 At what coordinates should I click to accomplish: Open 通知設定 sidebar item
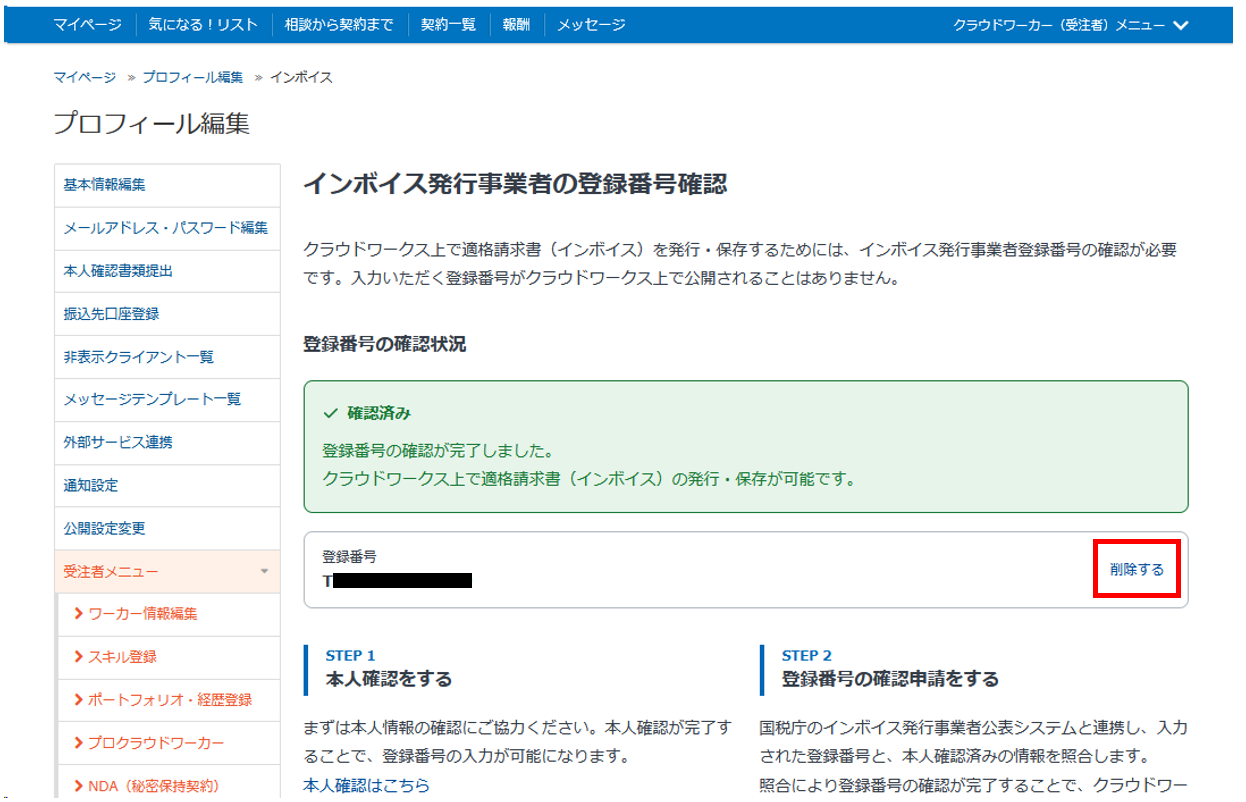coord(169,485)
